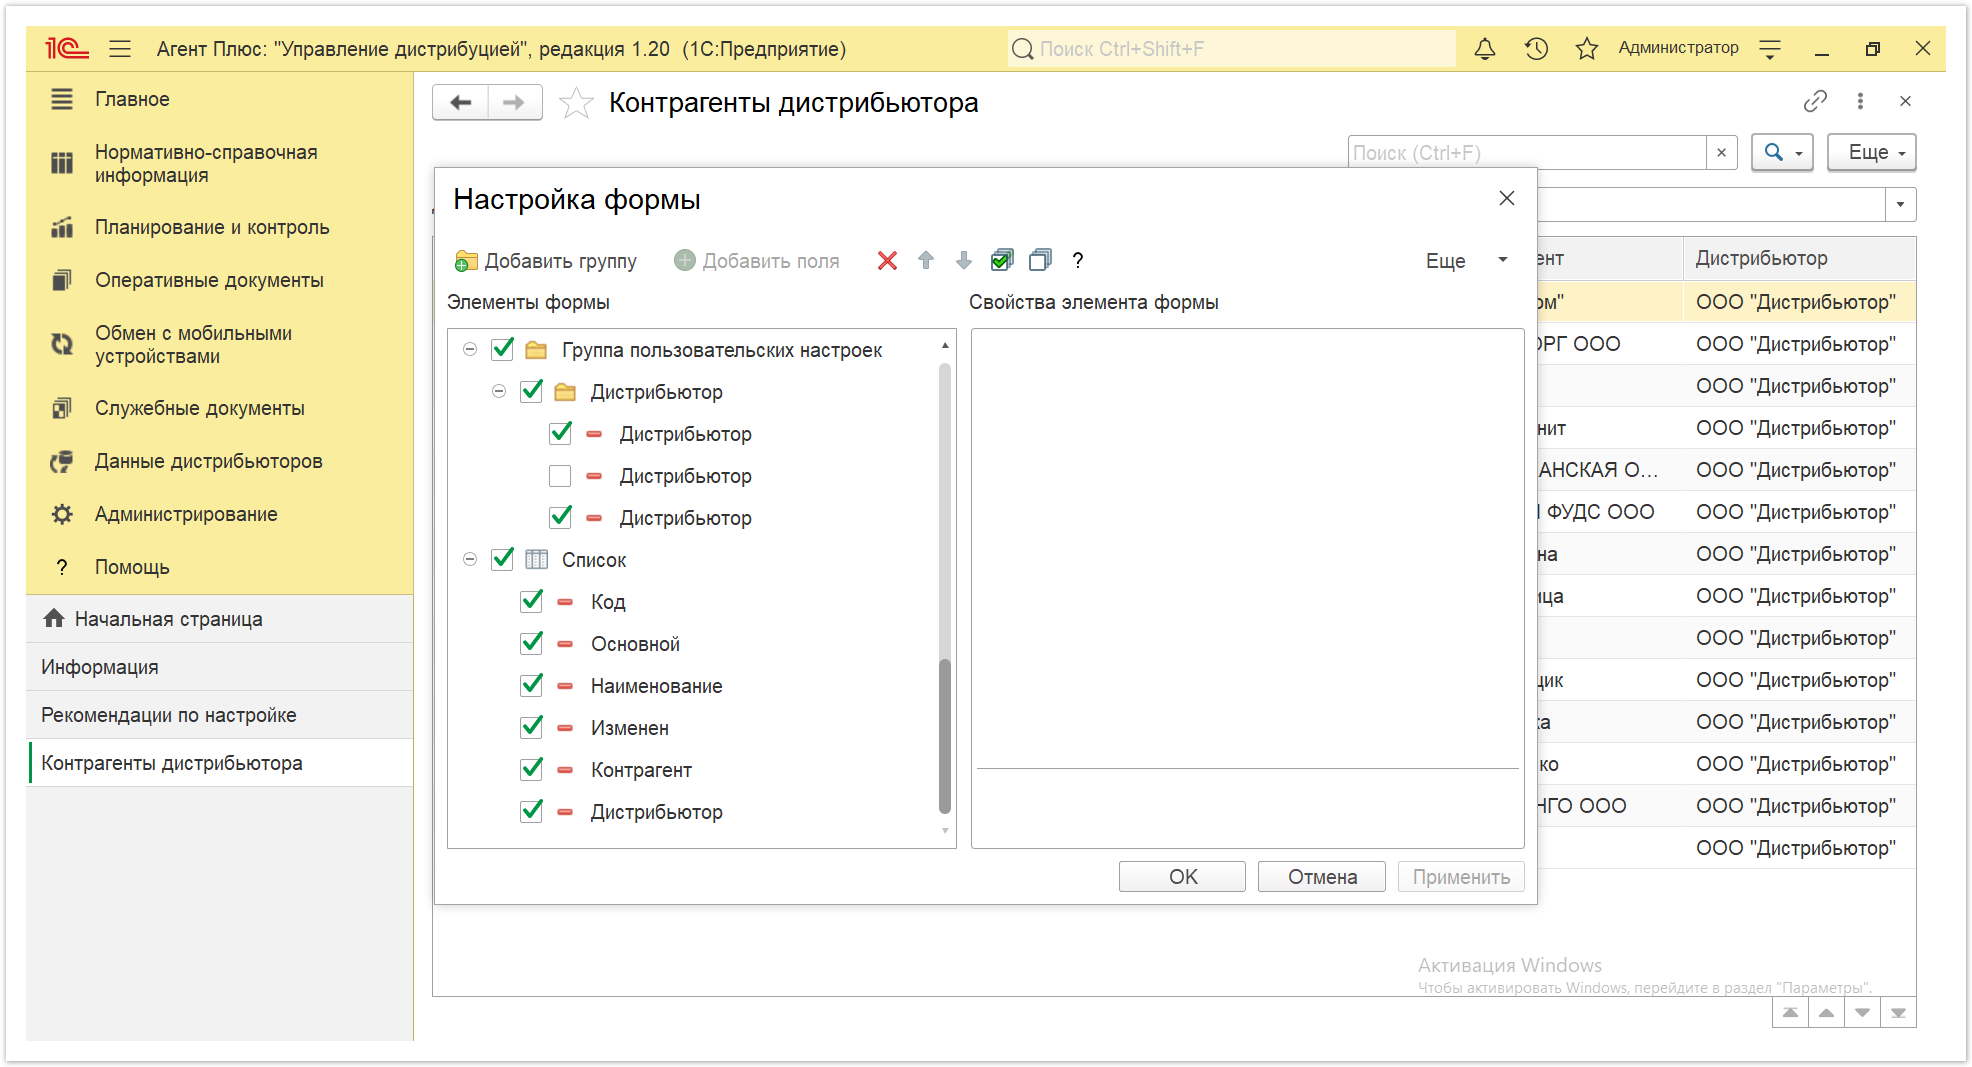Open service settings icon next to Администратор
1972x1067 pixels.
pos(1770,48)
